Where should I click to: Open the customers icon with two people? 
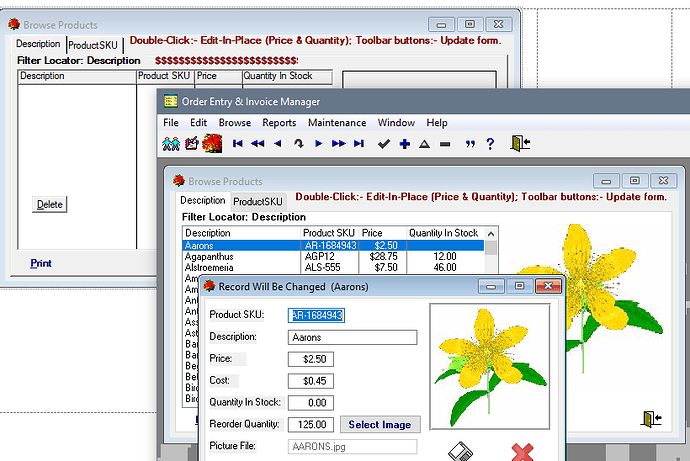tap(171, 144)
